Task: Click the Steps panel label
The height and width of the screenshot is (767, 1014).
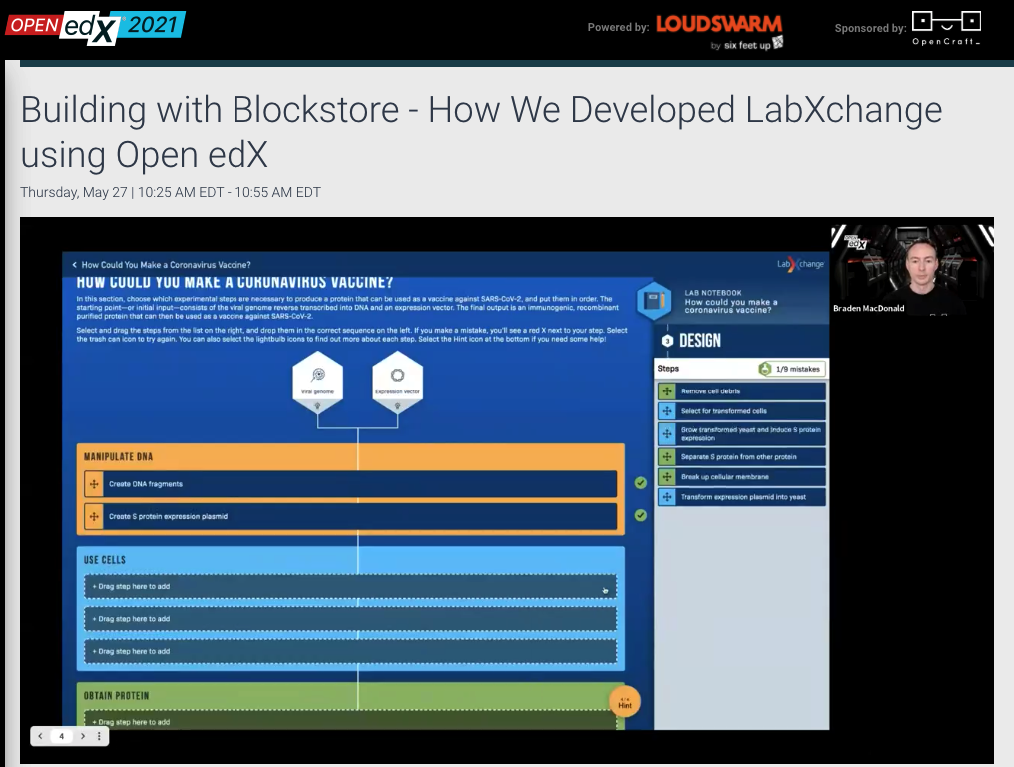Action: (668, 369)
